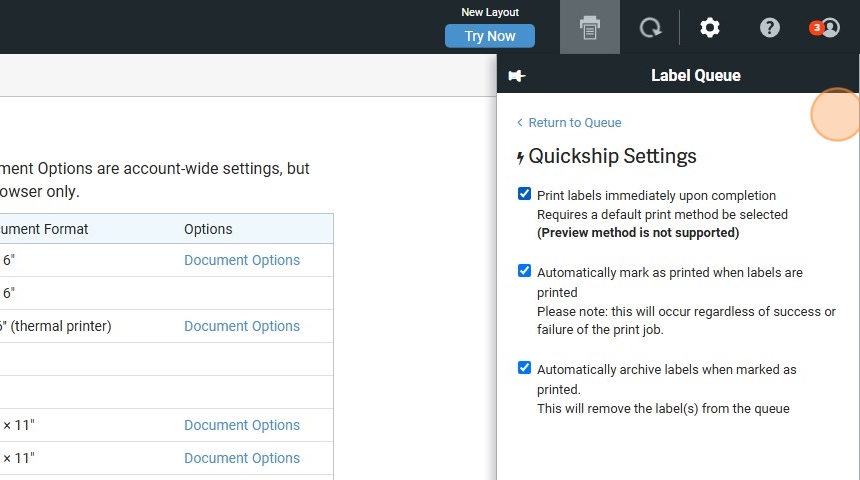This screenshot has height=480, width=860.
Task: Click the Label Queue panel title
Action: 695,76
